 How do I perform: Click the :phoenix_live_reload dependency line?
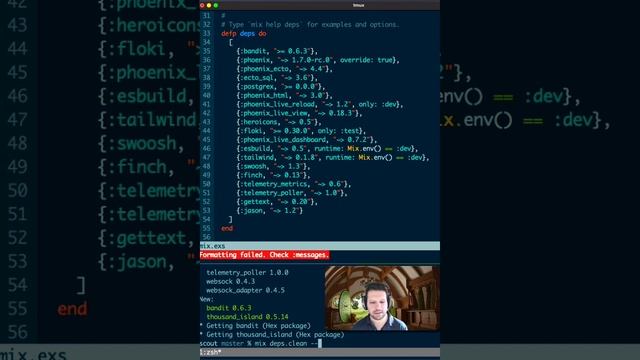click(320, 104)
